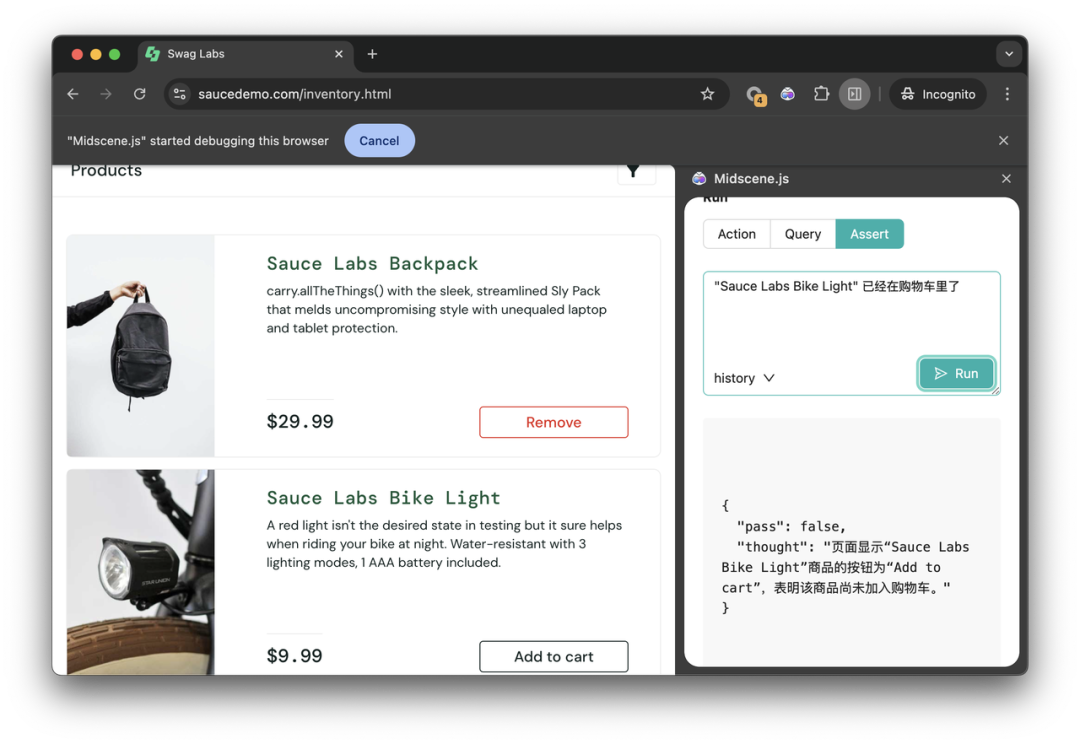Open Chrome's three-dot menu

coord(1007,94)
